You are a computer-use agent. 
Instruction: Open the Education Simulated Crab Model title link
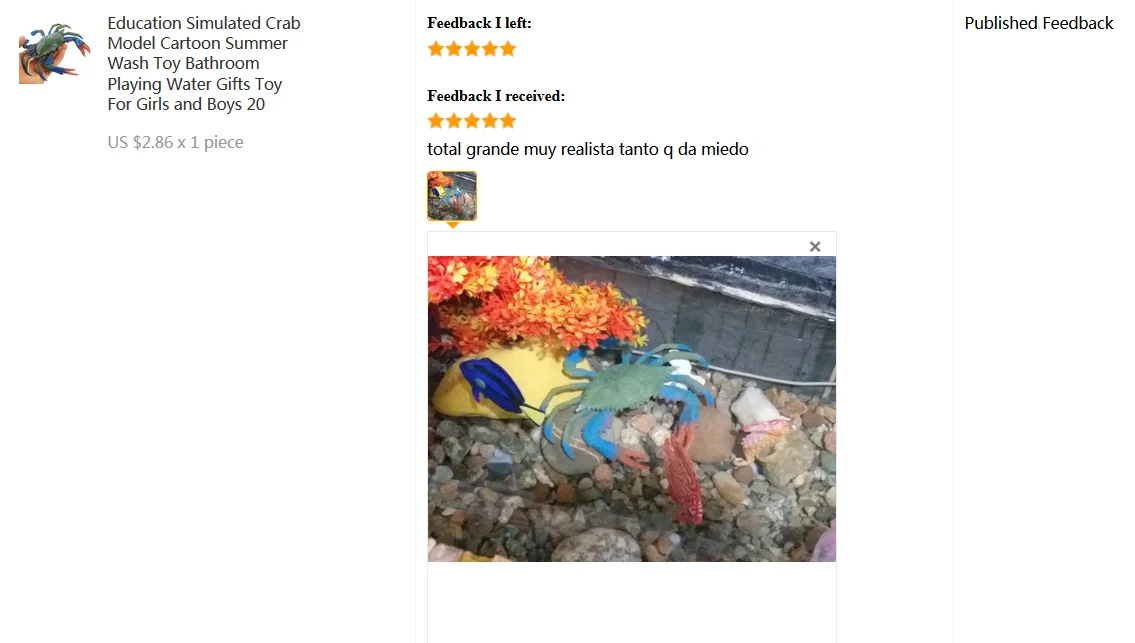coord(204,64)
